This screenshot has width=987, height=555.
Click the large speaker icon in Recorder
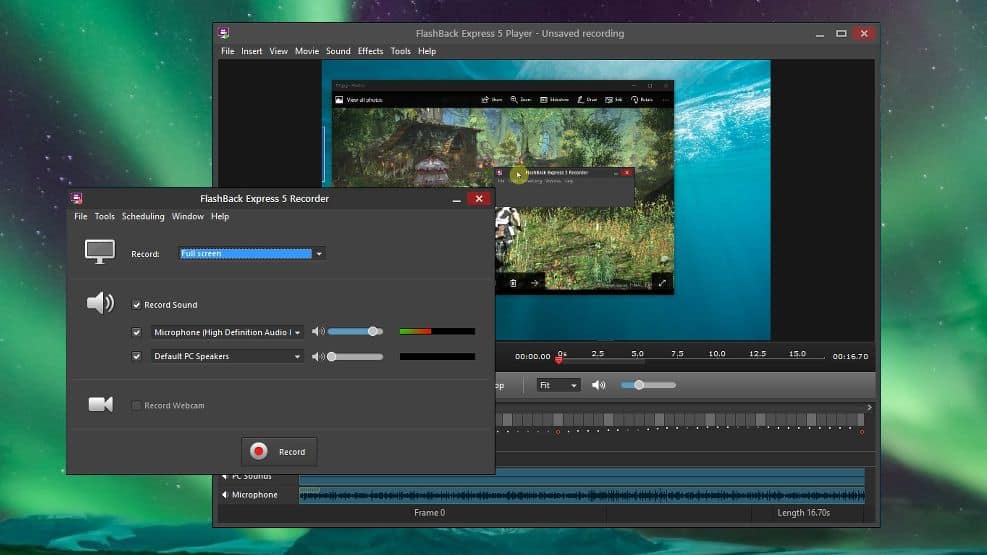(x=100, y=303)
